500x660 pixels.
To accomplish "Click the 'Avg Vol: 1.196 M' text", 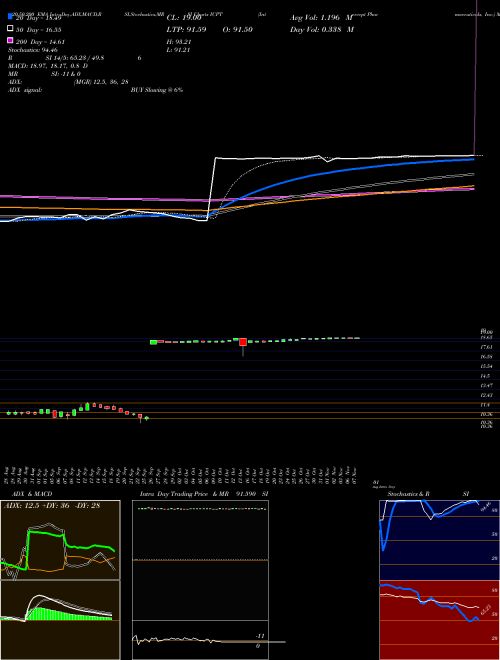I will (x=321, y=18).
